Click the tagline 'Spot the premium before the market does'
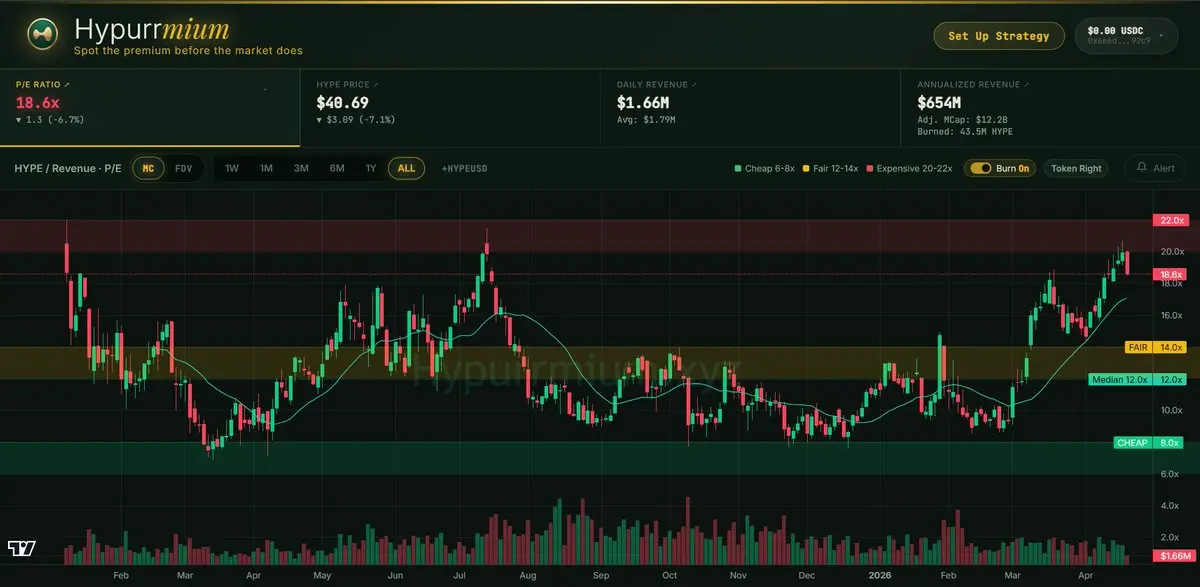1200x587 pixels. [x=188, y=50]
